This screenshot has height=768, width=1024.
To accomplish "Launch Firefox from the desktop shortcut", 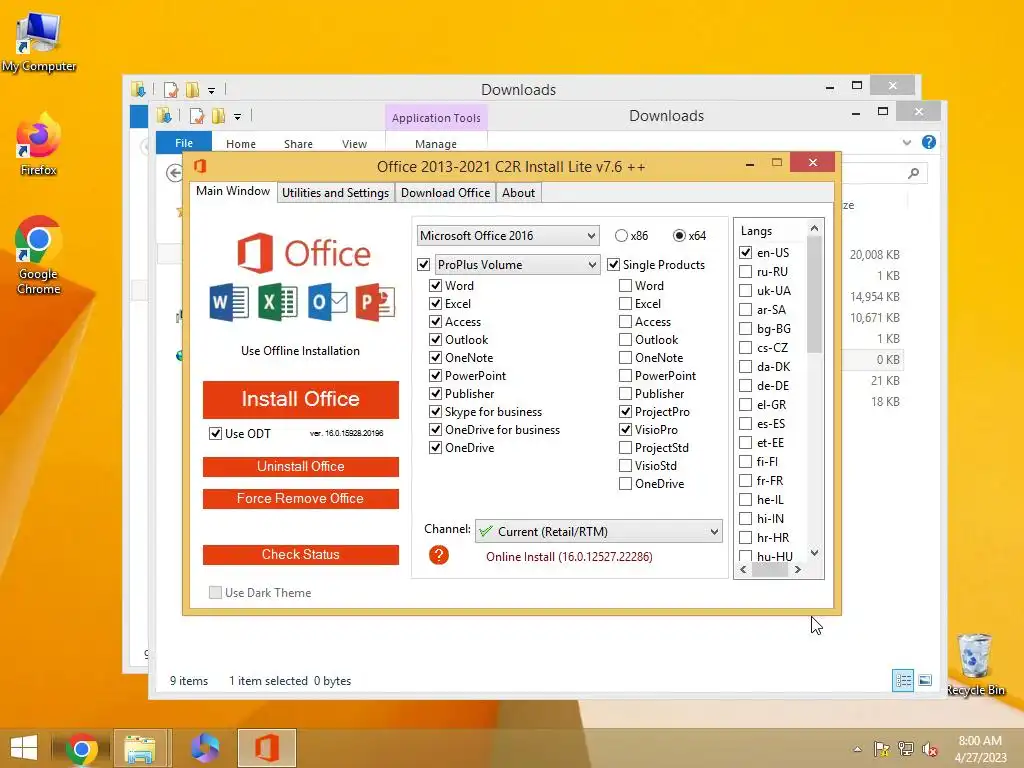I will tap(39, 145).
